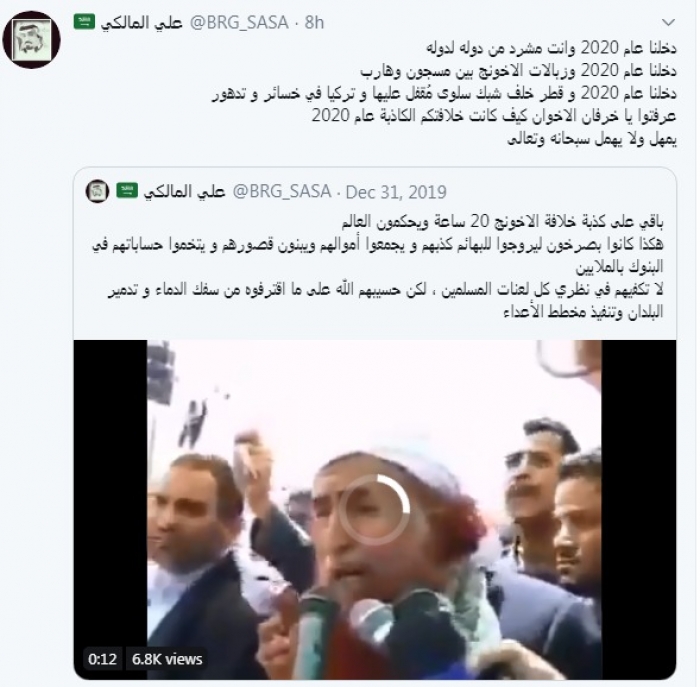
Task: Open the quoted tweet's display name علي المالكي
Action: (x=184, y=192)
